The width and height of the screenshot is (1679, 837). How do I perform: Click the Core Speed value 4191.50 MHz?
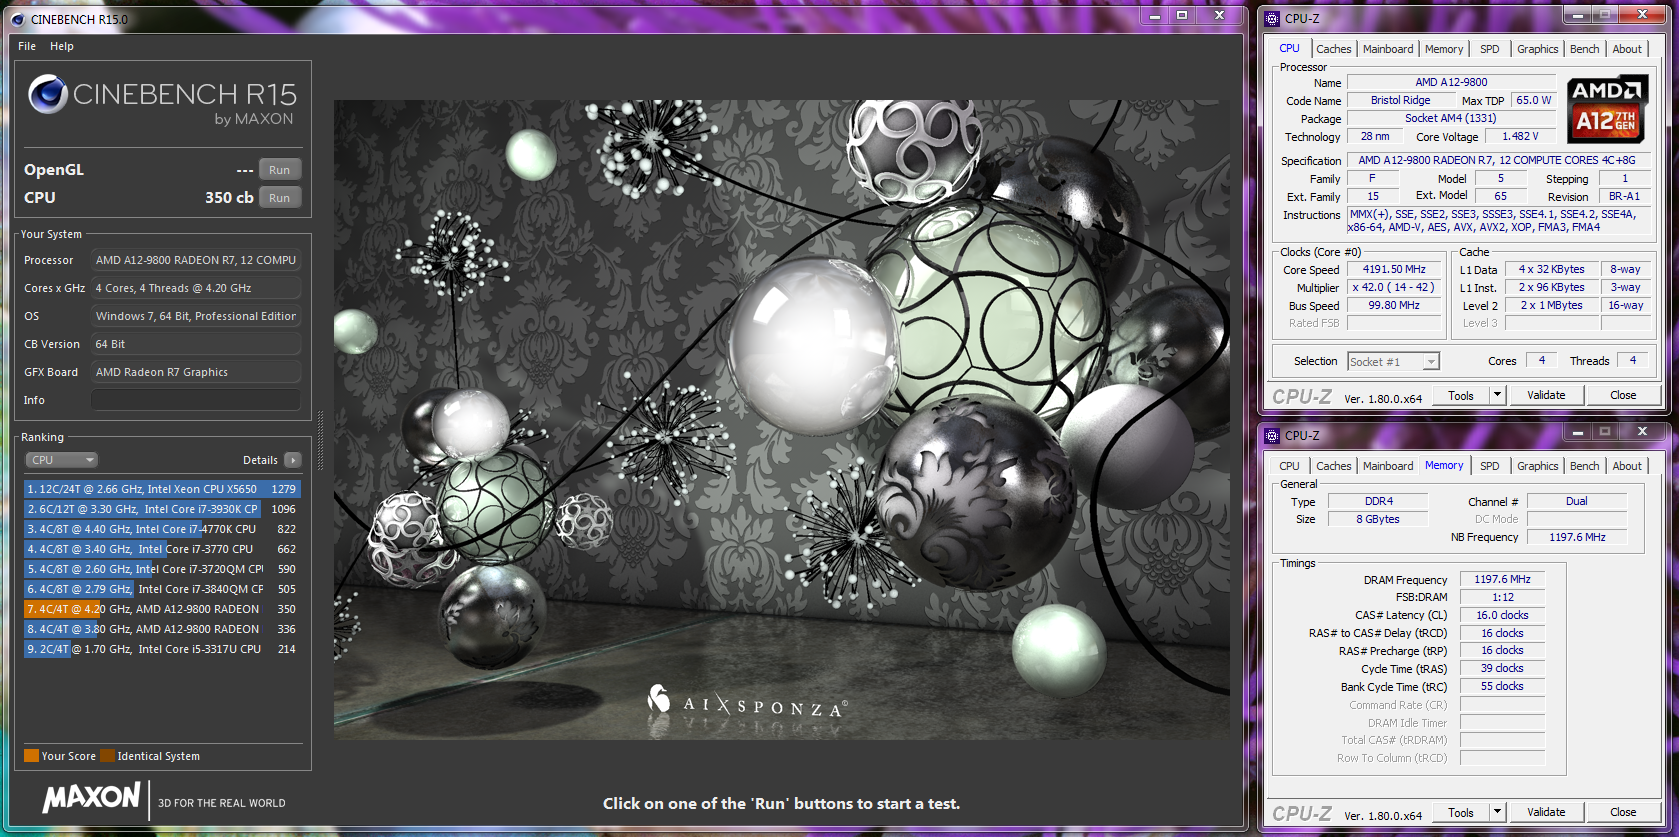tap(1394, 270)
